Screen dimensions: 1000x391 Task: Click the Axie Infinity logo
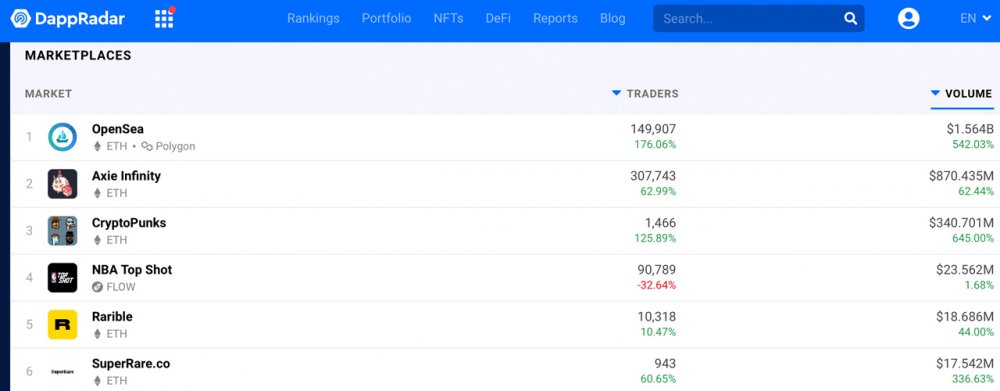click(x=62, y=184)
